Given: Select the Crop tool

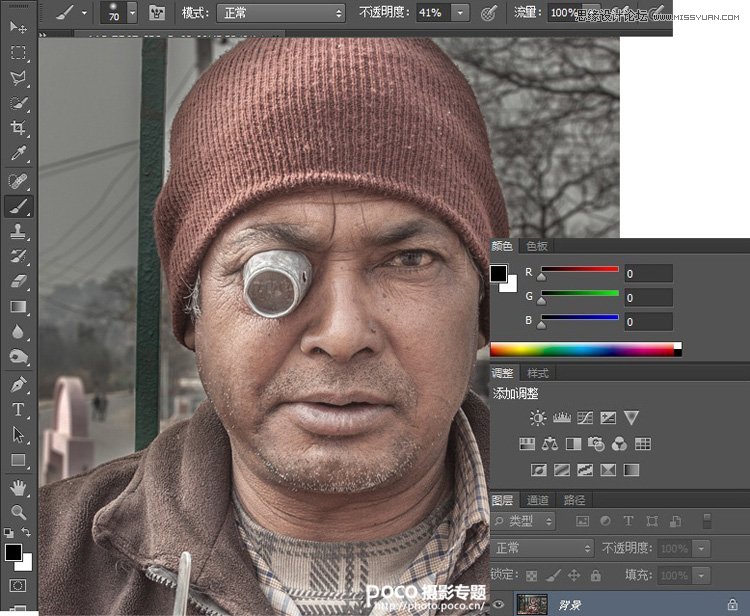Looking at the screenshot, I should (18, 129).
